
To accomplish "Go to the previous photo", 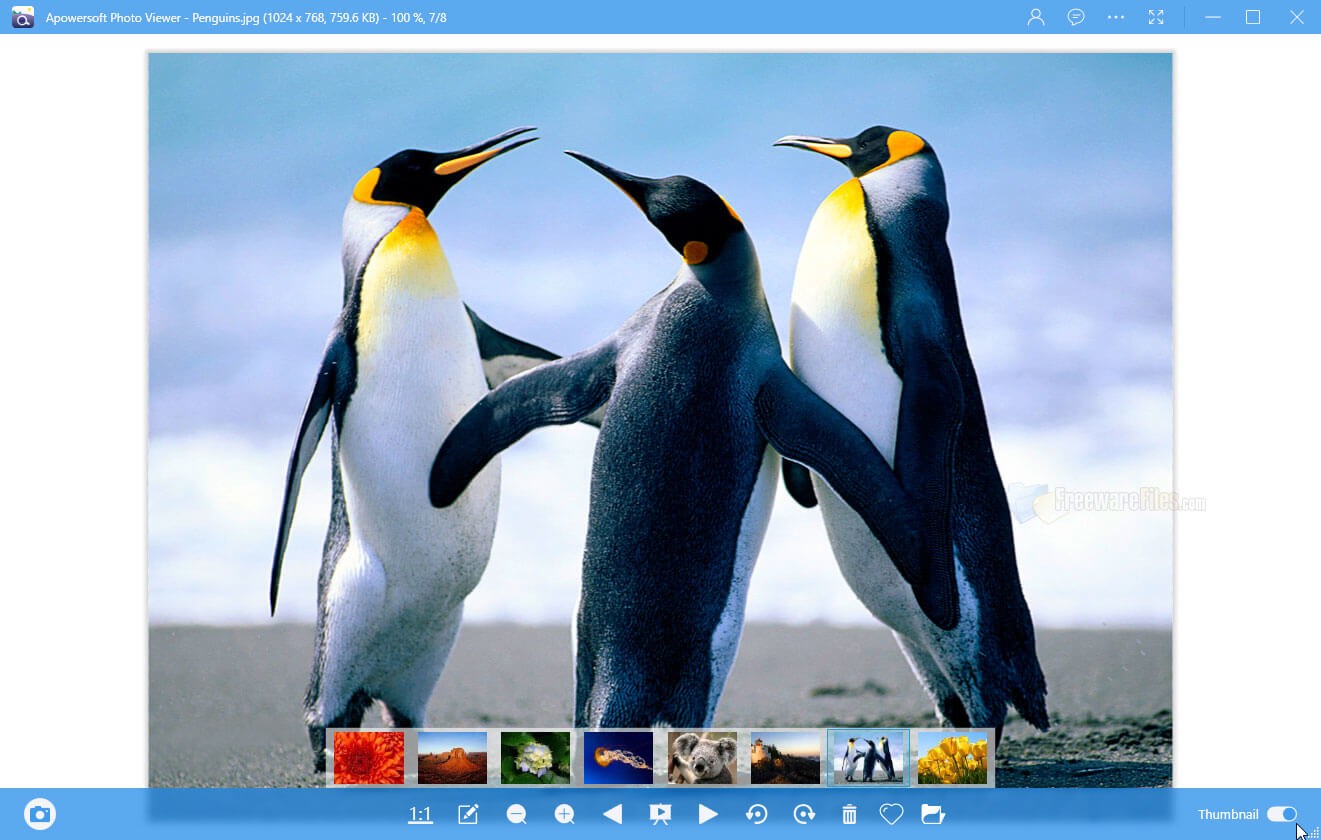I will pos(613,814).
